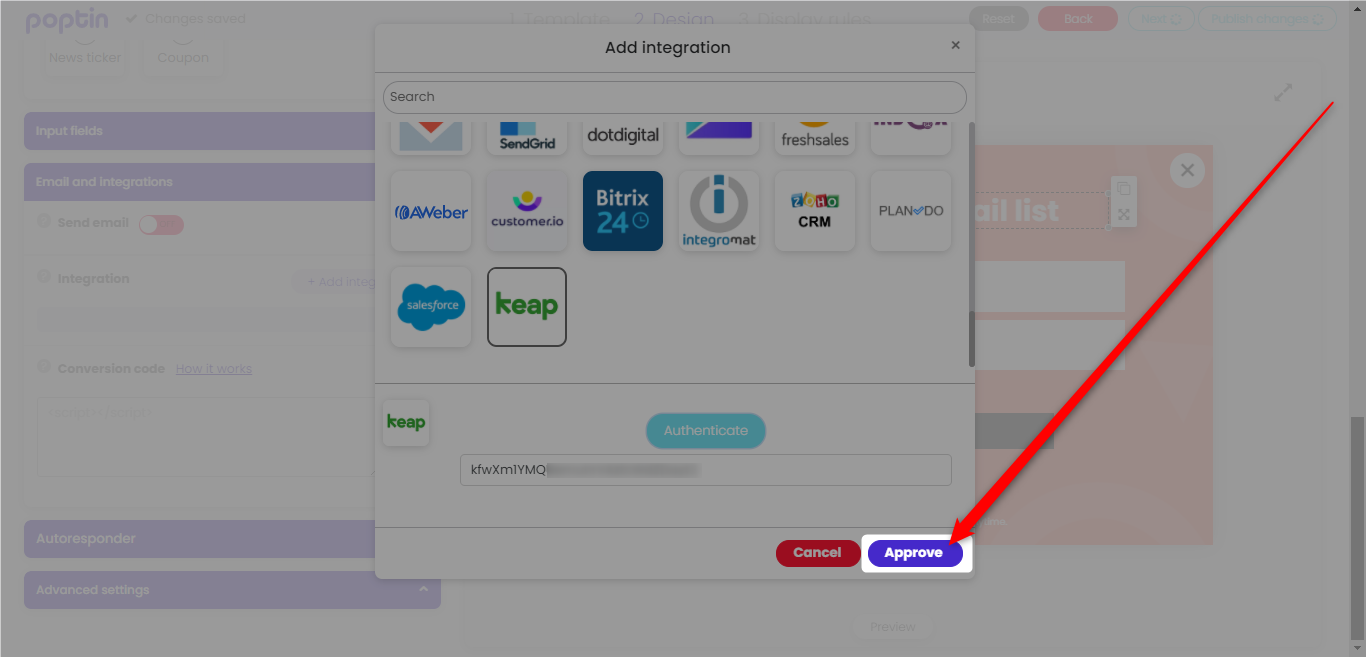
Task: Select the Plan Do integration tile
Action: click(x=911, y=211)
